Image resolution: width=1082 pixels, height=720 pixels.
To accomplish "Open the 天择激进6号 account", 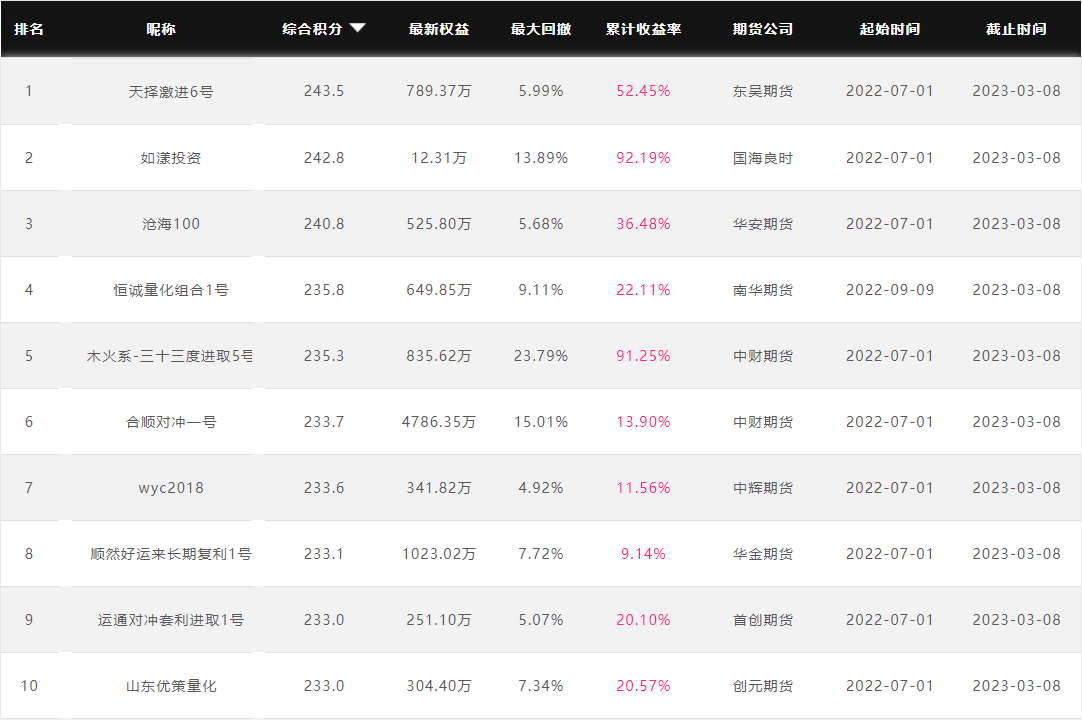I will click(x=170, y=92).
